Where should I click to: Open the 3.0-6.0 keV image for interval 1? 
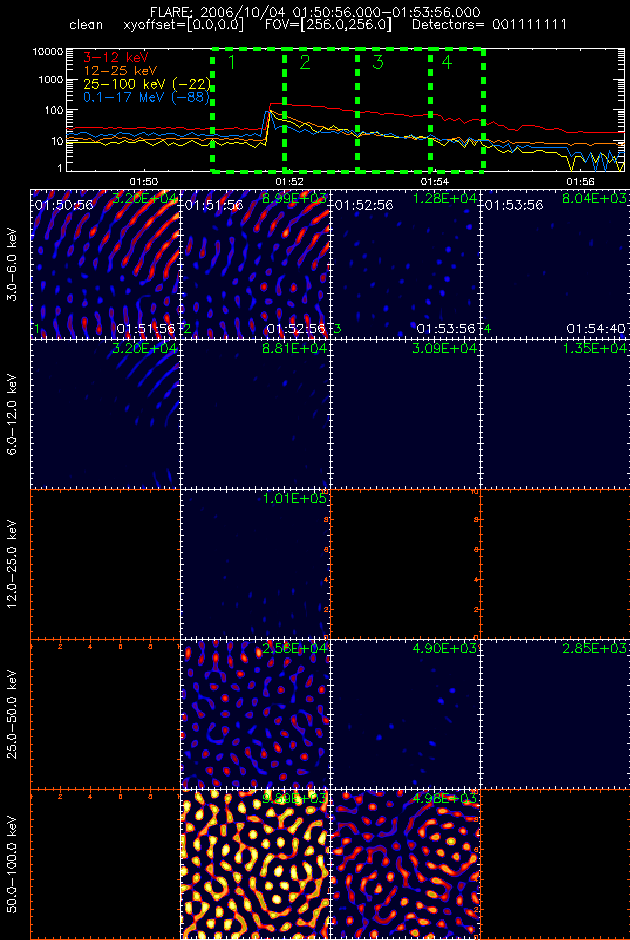[105, 264]
